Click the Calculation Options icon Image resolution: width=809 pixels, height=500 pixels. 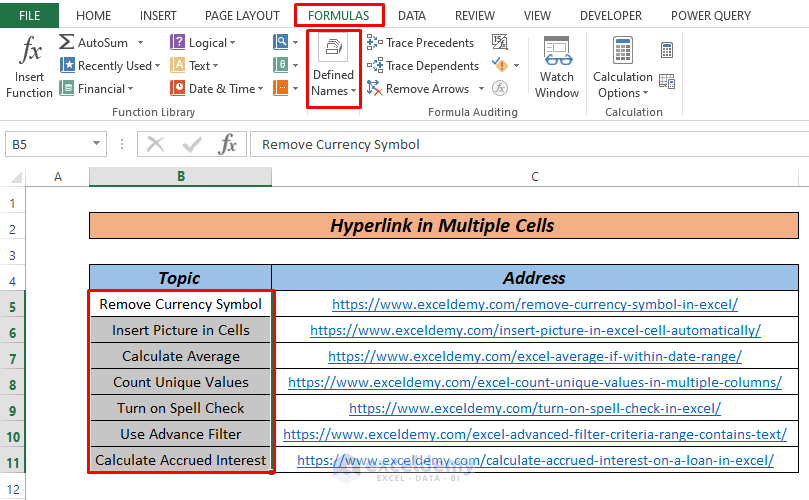(x=622, y=50)
